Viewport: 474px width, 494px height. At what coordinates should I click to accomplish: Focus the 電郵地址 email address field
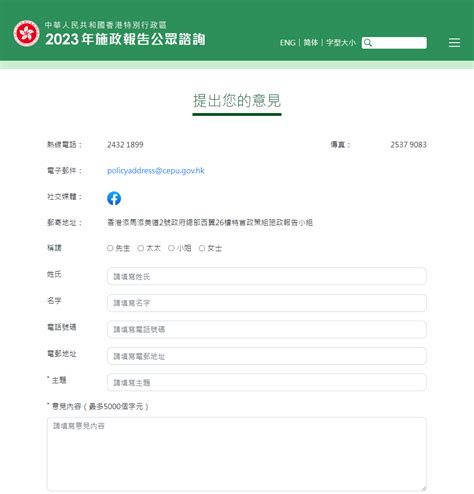(267, 356)
